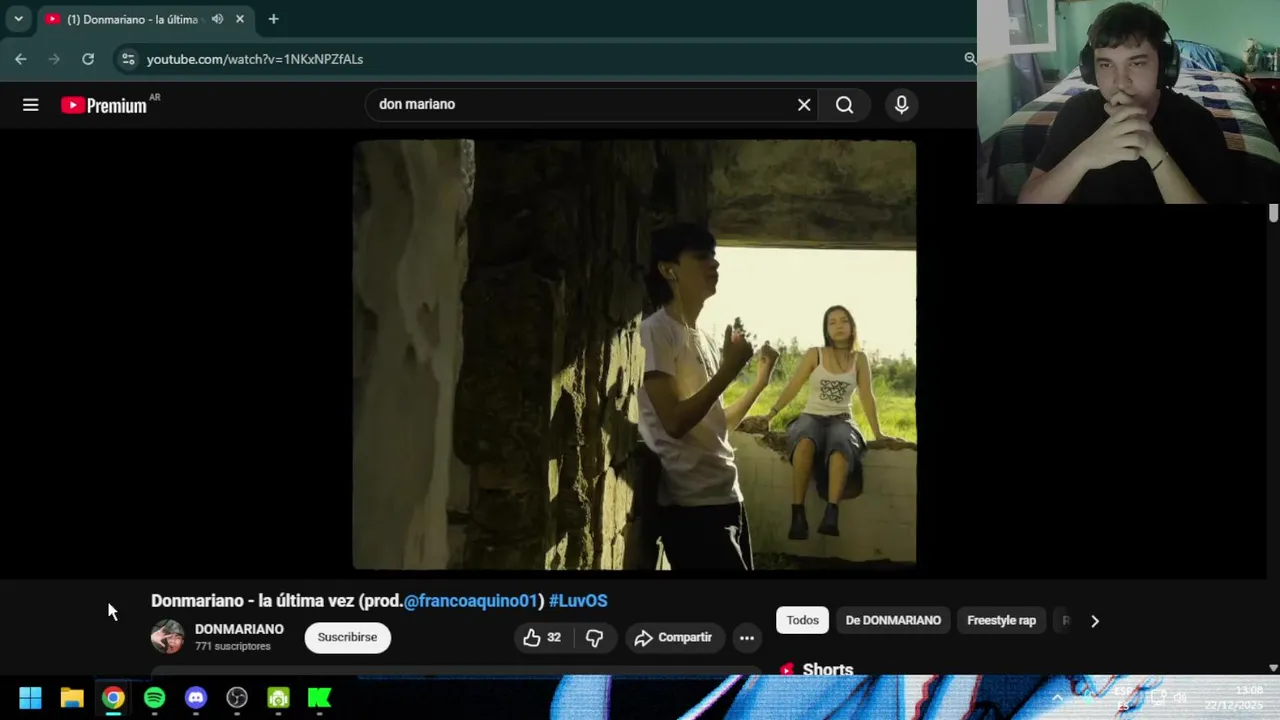Click the video player to pause
The image size is (1280, 720).
[x=634, y=355]
